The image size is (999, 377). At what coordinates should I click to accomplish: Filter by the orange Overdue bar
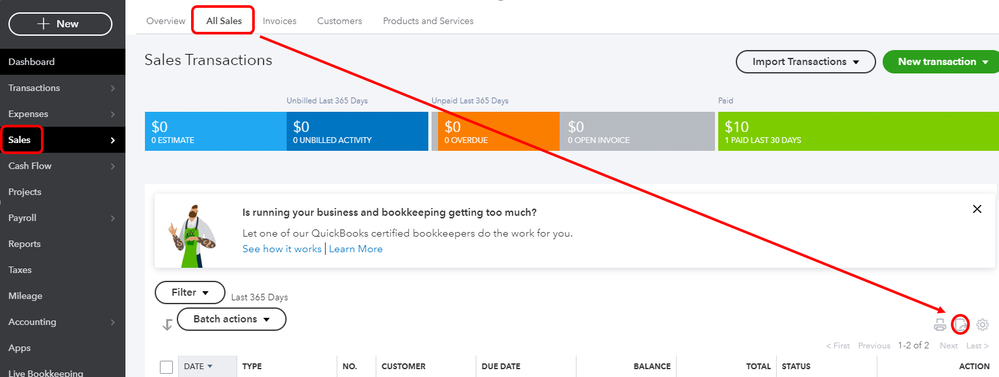pos(499,132)
